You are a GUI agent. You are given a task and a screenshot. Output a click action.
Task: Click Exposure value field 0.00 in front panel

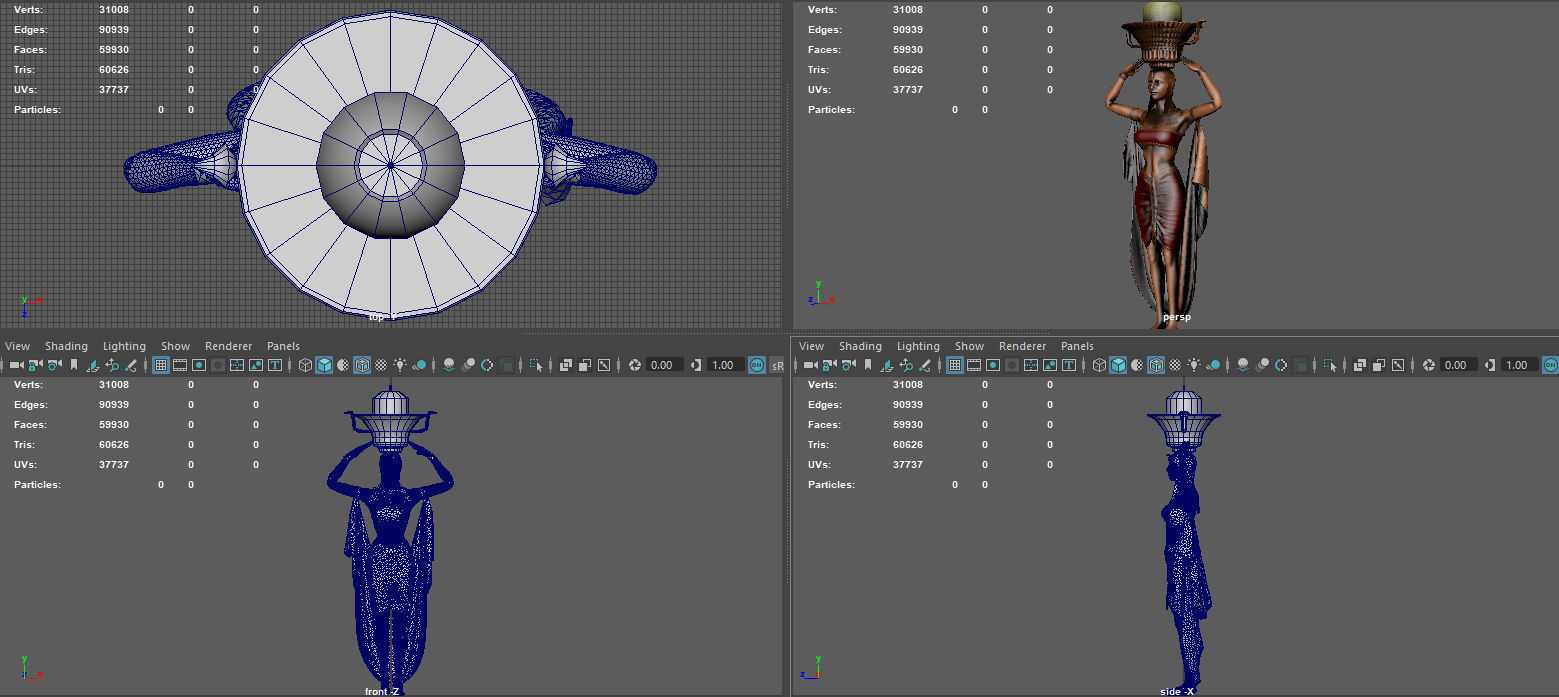pos(665,365)
